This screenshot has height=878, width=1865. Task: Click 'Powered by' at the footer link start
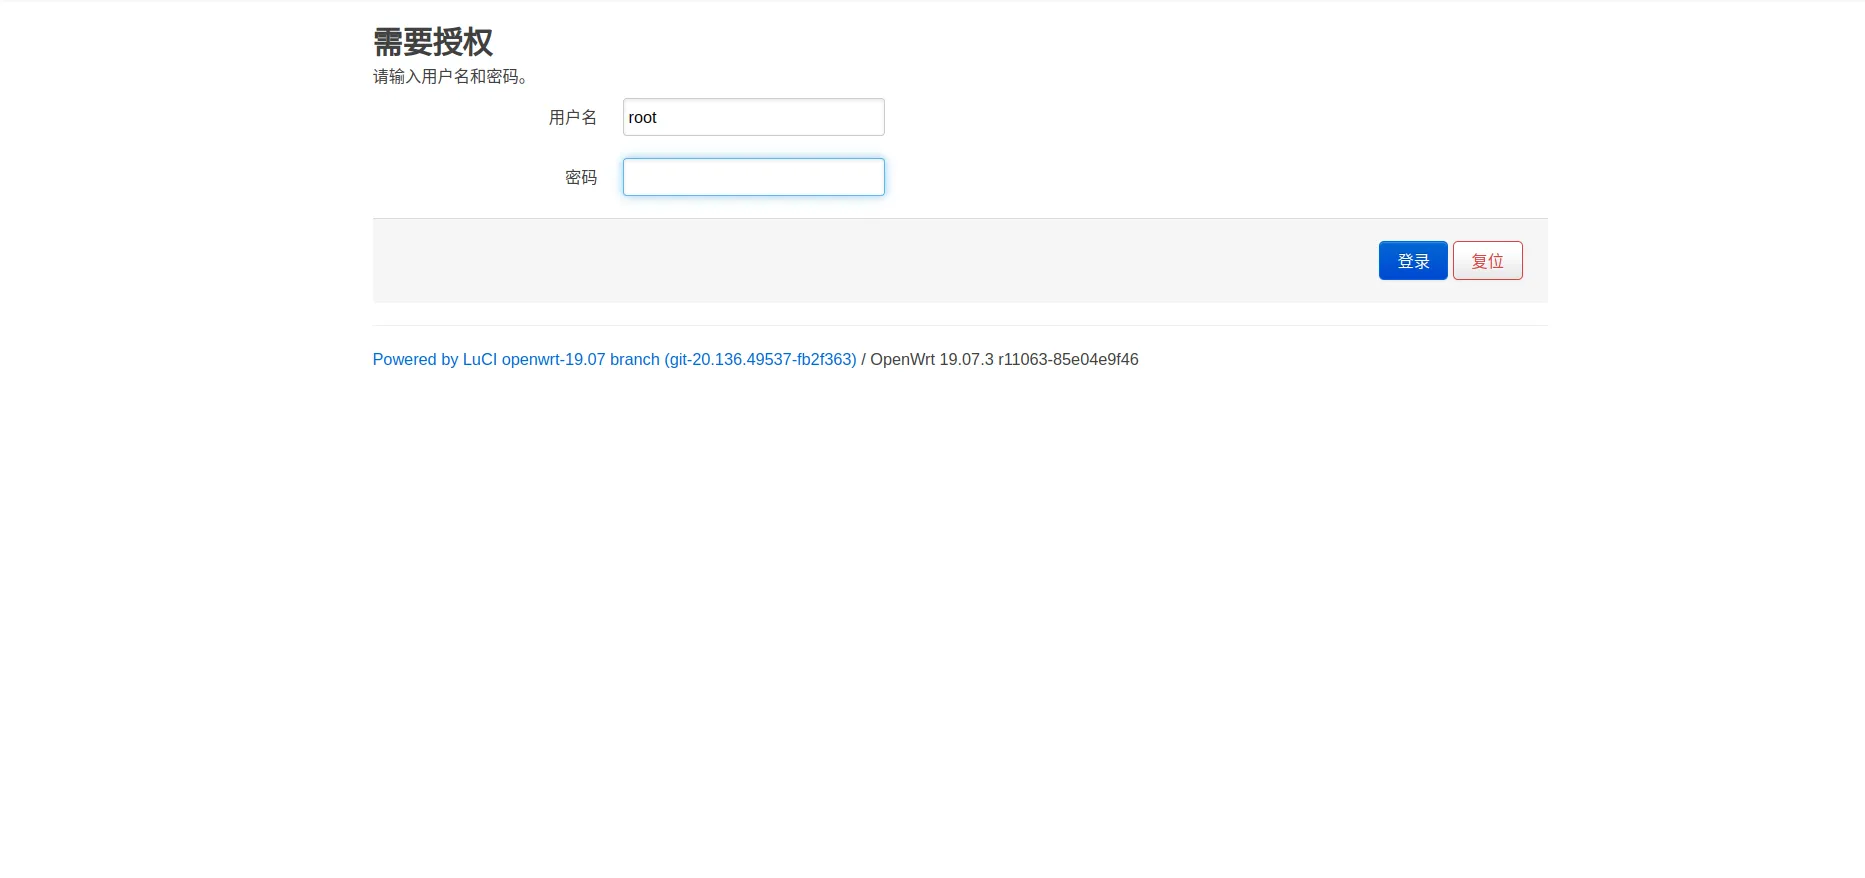click(x=415, y=359)
